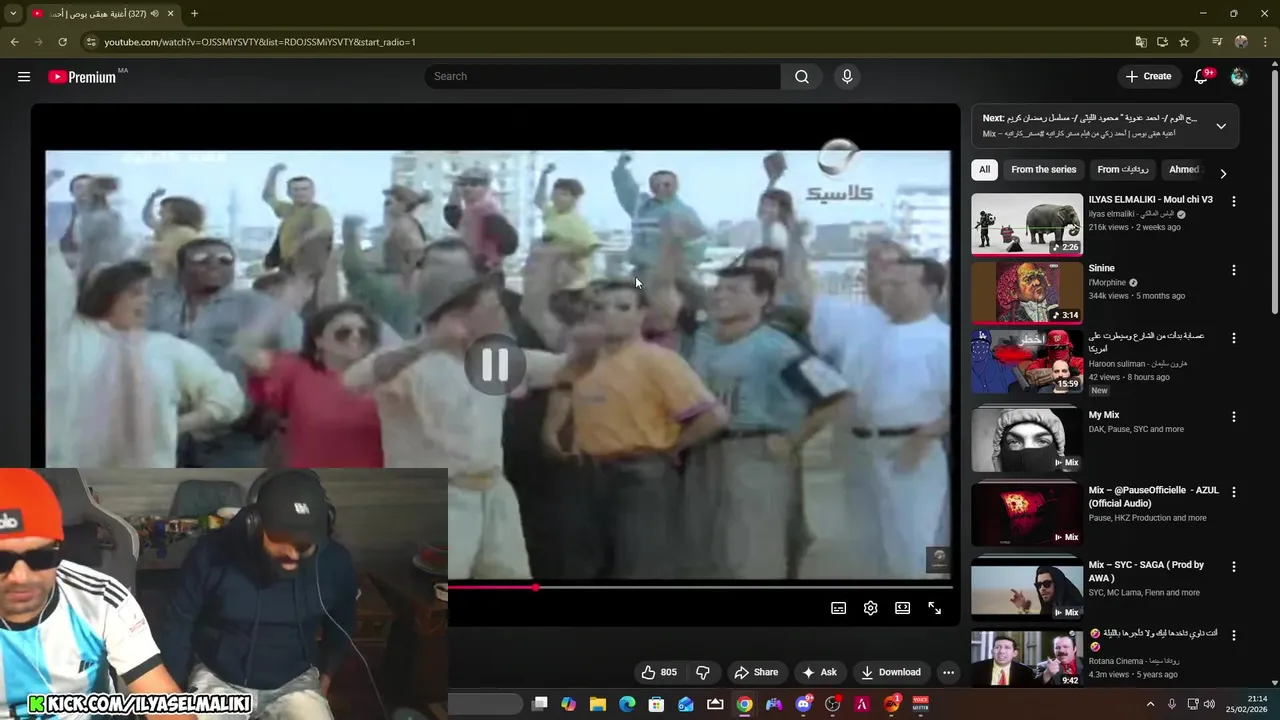Open My Mix masked face thumbnail
Screen dimensions: 1280x720
pos(1027,438)
